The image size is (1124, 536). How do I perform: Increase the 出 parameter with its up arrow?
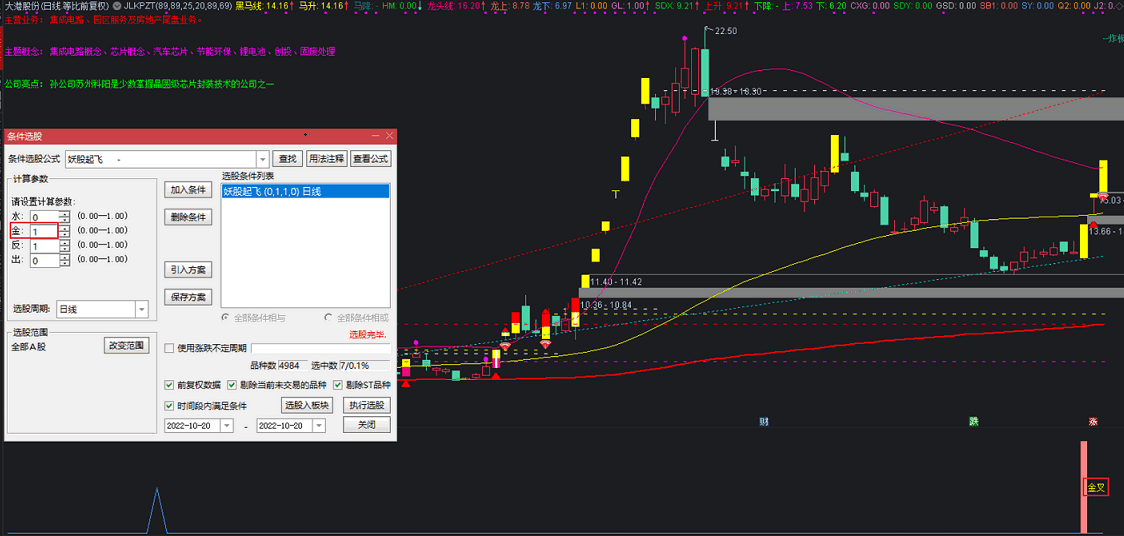65,258
